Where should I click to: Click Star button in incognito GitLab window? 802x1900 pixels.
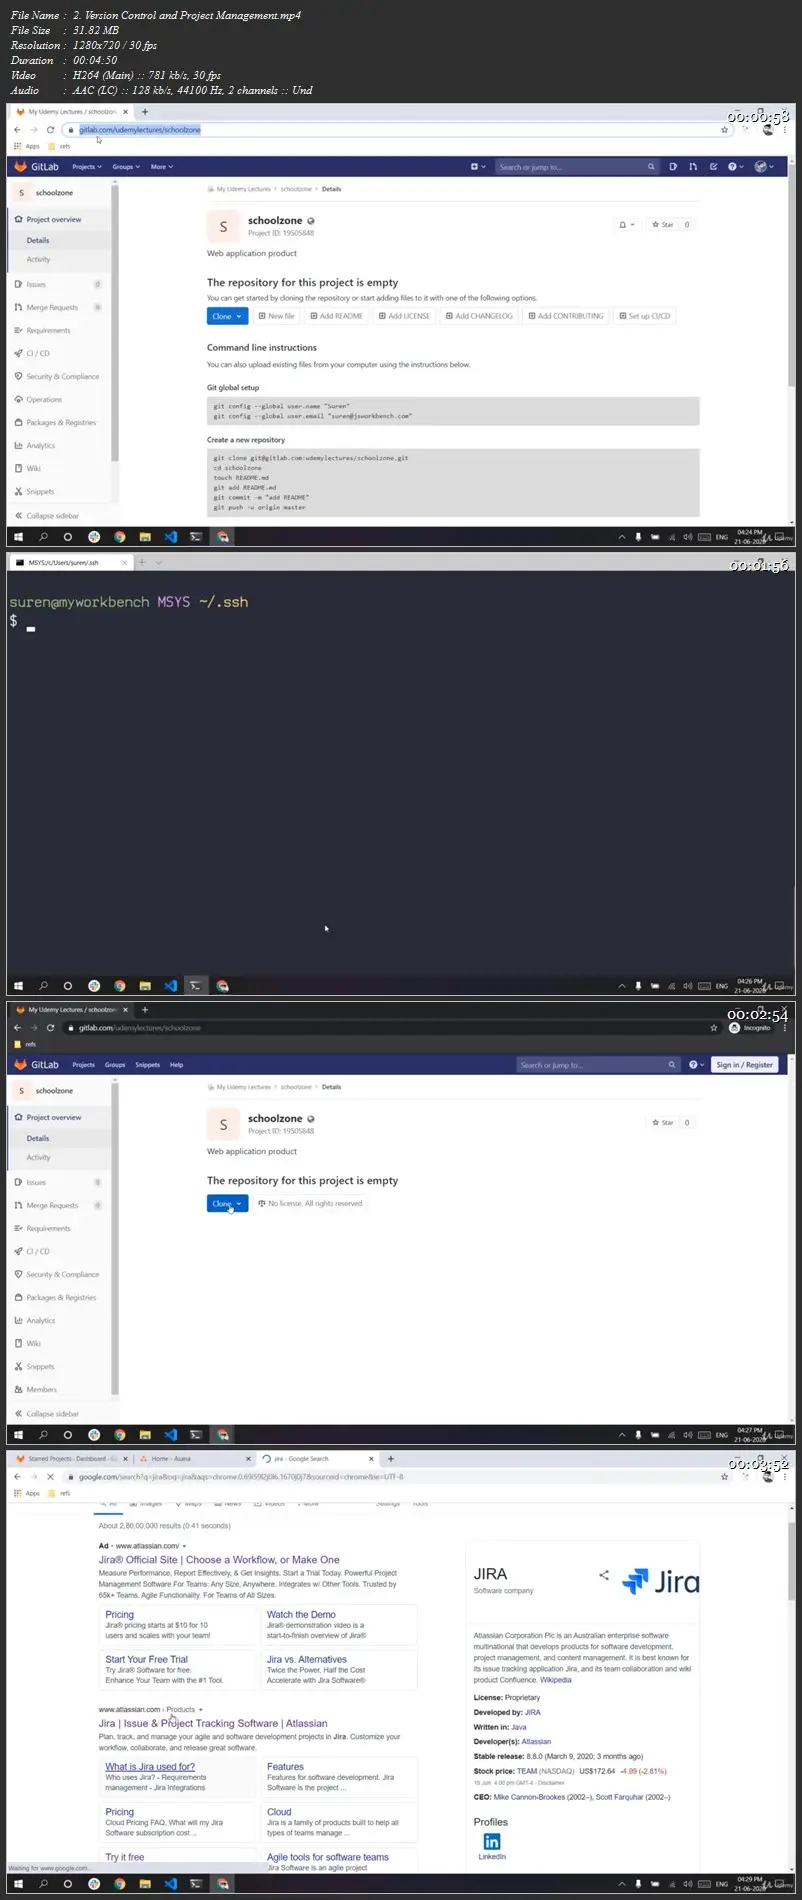click(x=663, y=1123)
